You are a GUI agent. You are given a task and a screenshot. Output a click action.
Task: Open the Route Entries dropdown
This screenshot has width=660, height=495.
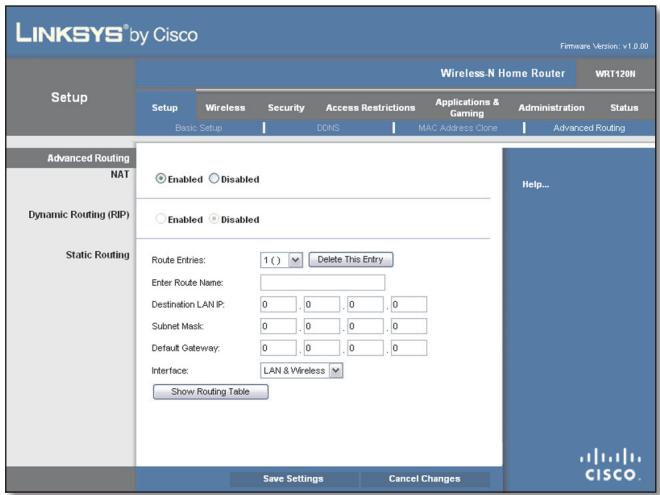click(x=281, y=260)
